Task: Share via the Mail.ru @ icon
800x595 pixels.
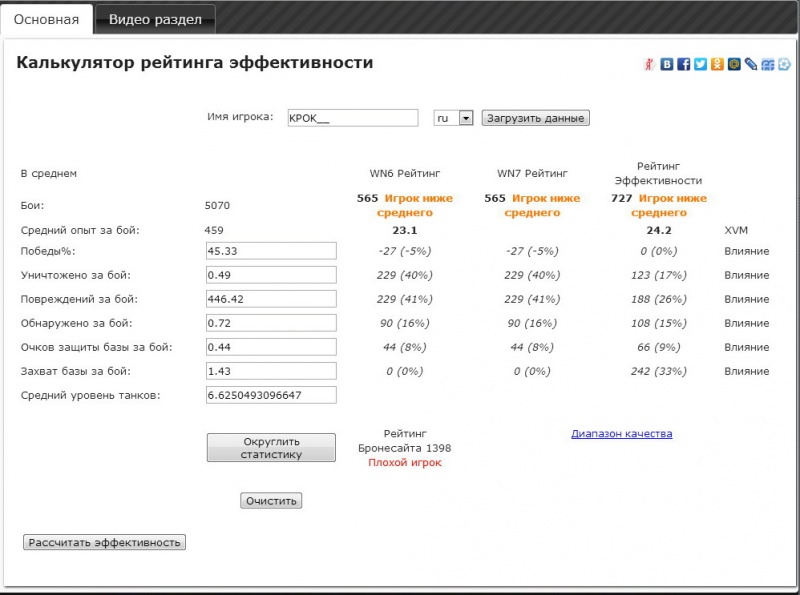Action: pos(734,65)
